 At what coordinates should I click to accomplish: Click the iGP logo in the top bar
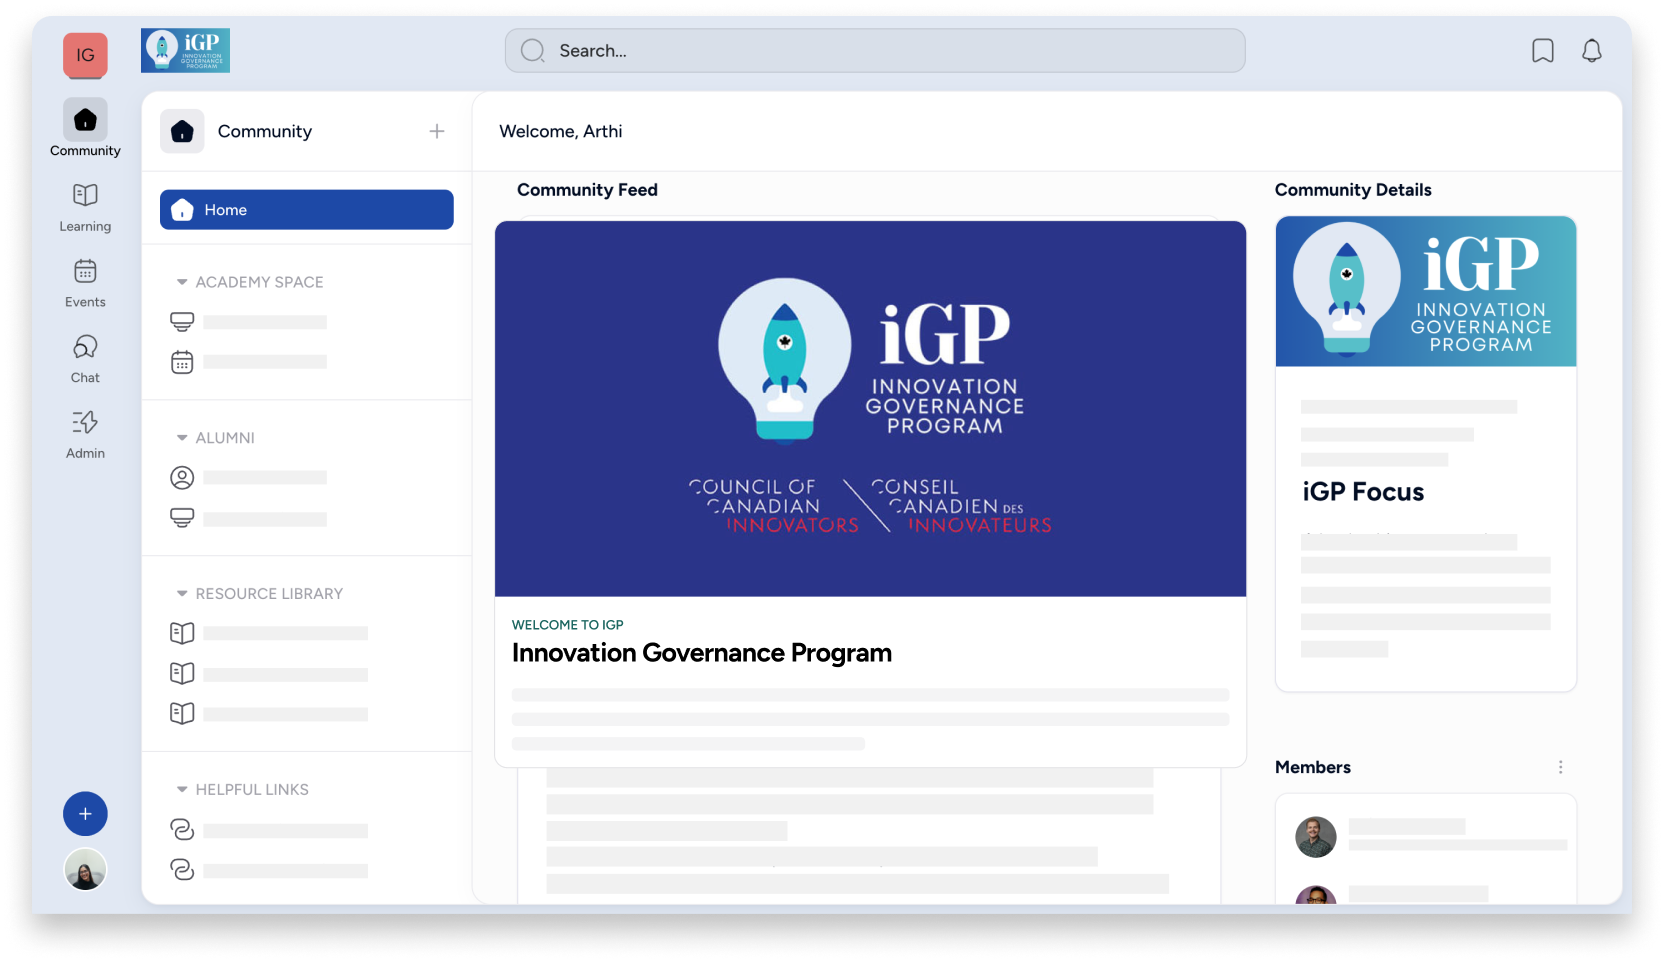click(x=185, y=50)
